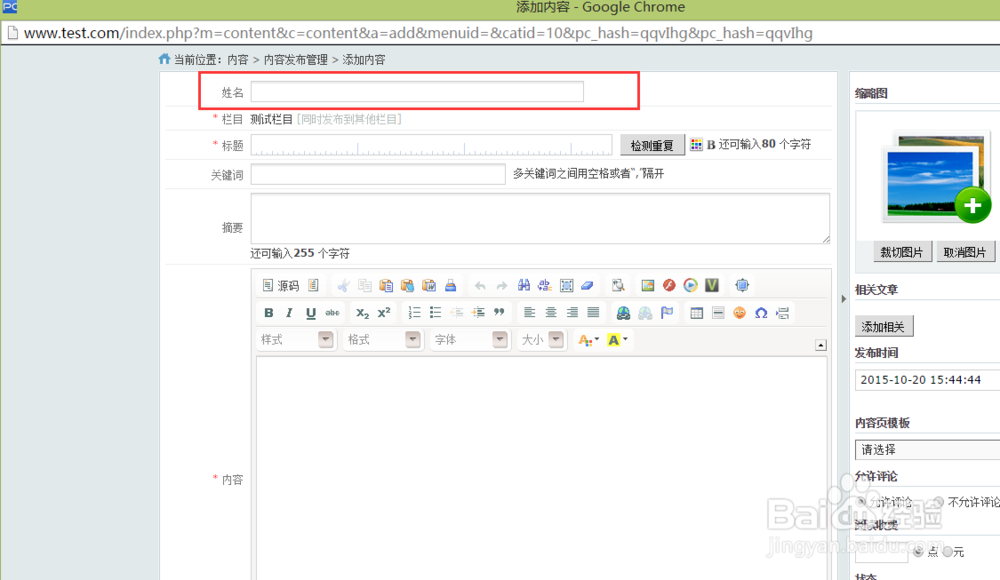Click the 裁切图片 button

click(902, 252)
